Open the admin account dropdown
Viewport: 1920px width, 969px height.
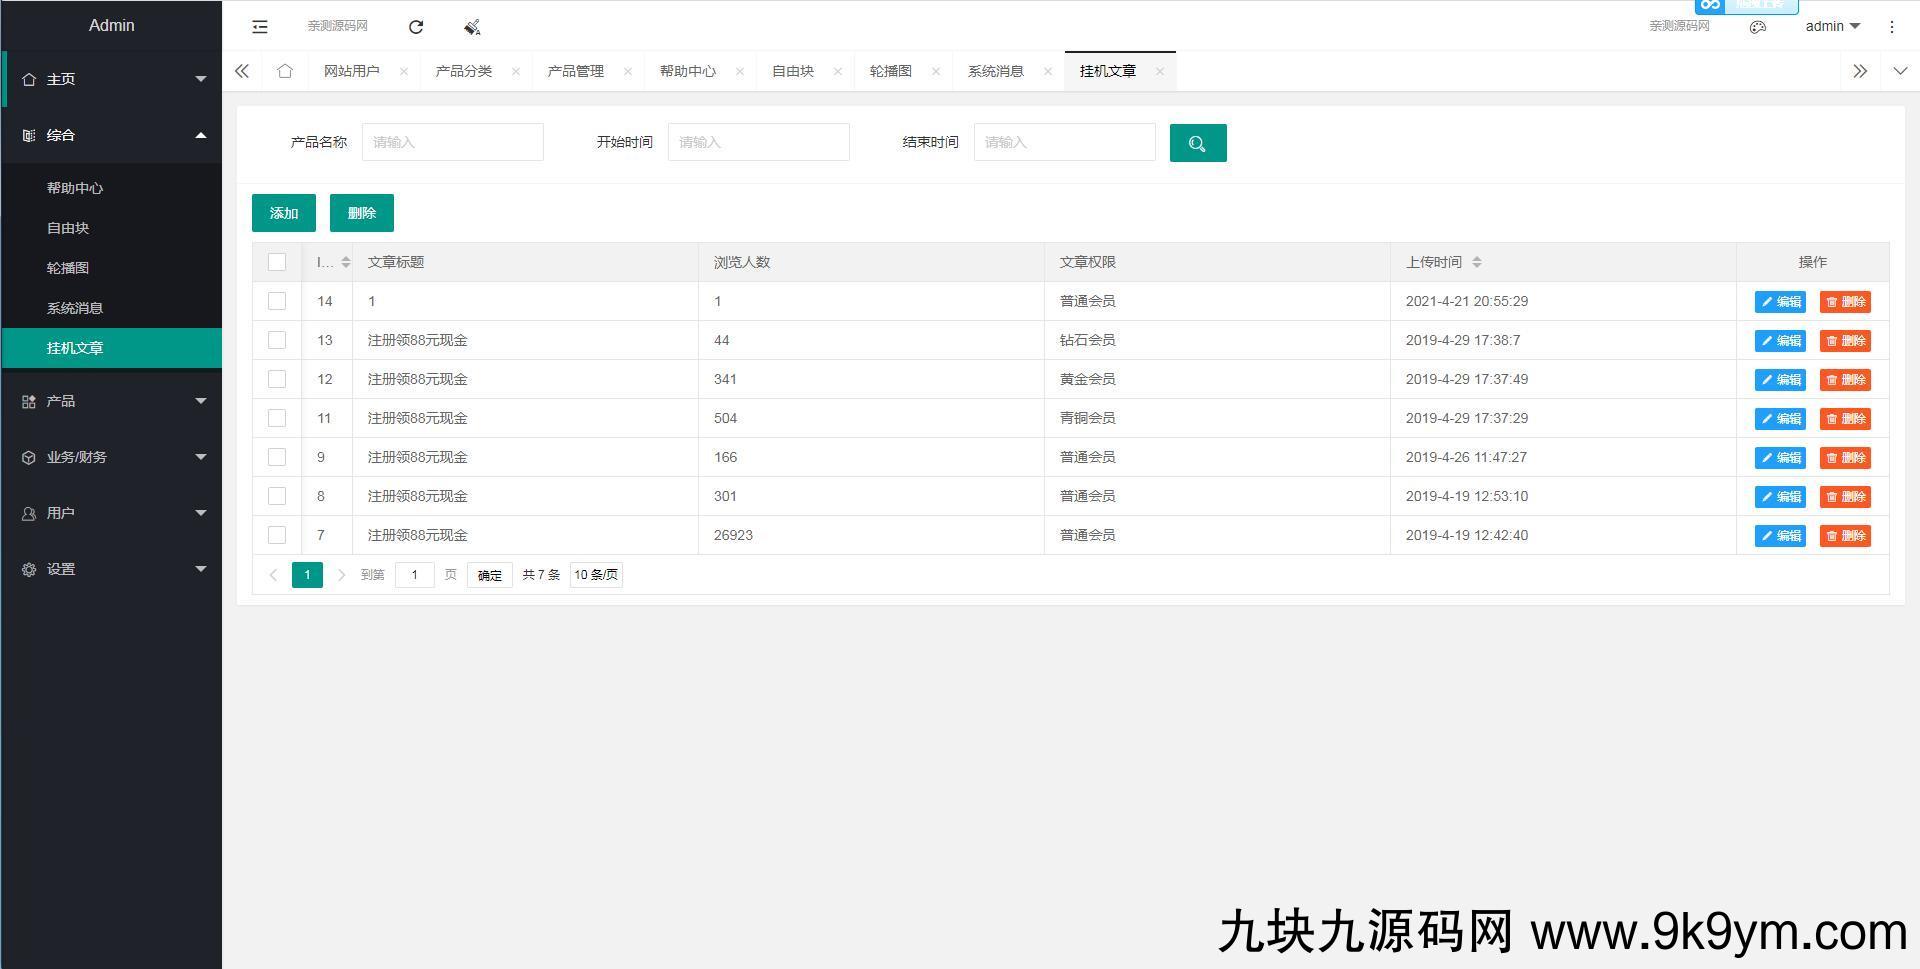pos(1829,27)
